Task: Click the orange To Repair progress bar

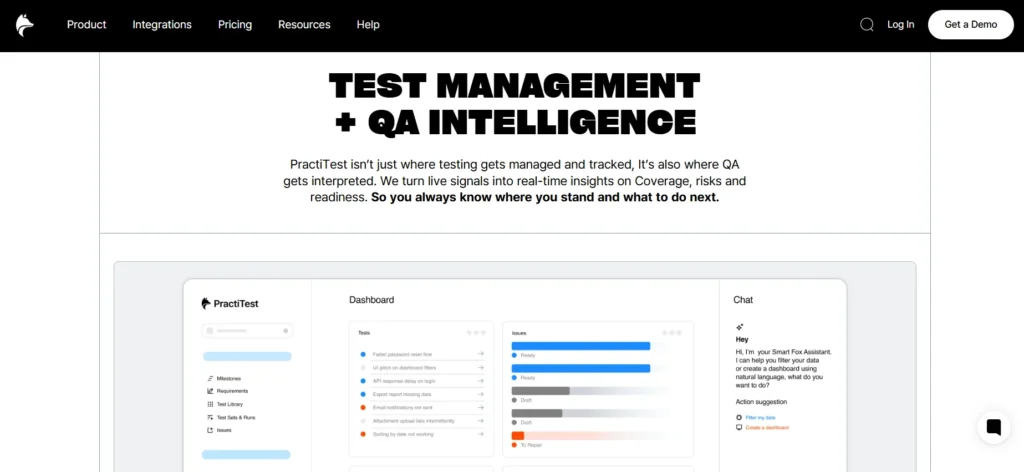Action: coord(518,435)
